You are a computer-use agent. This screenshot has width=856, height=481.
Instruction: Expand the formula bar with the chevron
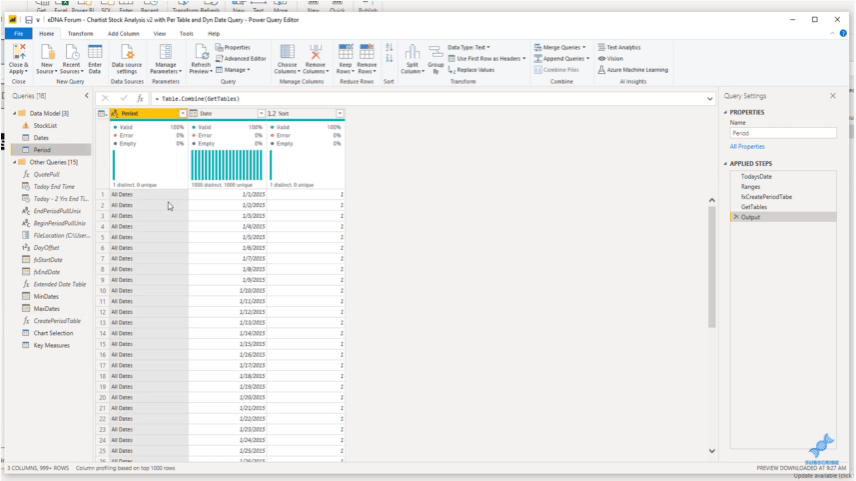point(710,99)
